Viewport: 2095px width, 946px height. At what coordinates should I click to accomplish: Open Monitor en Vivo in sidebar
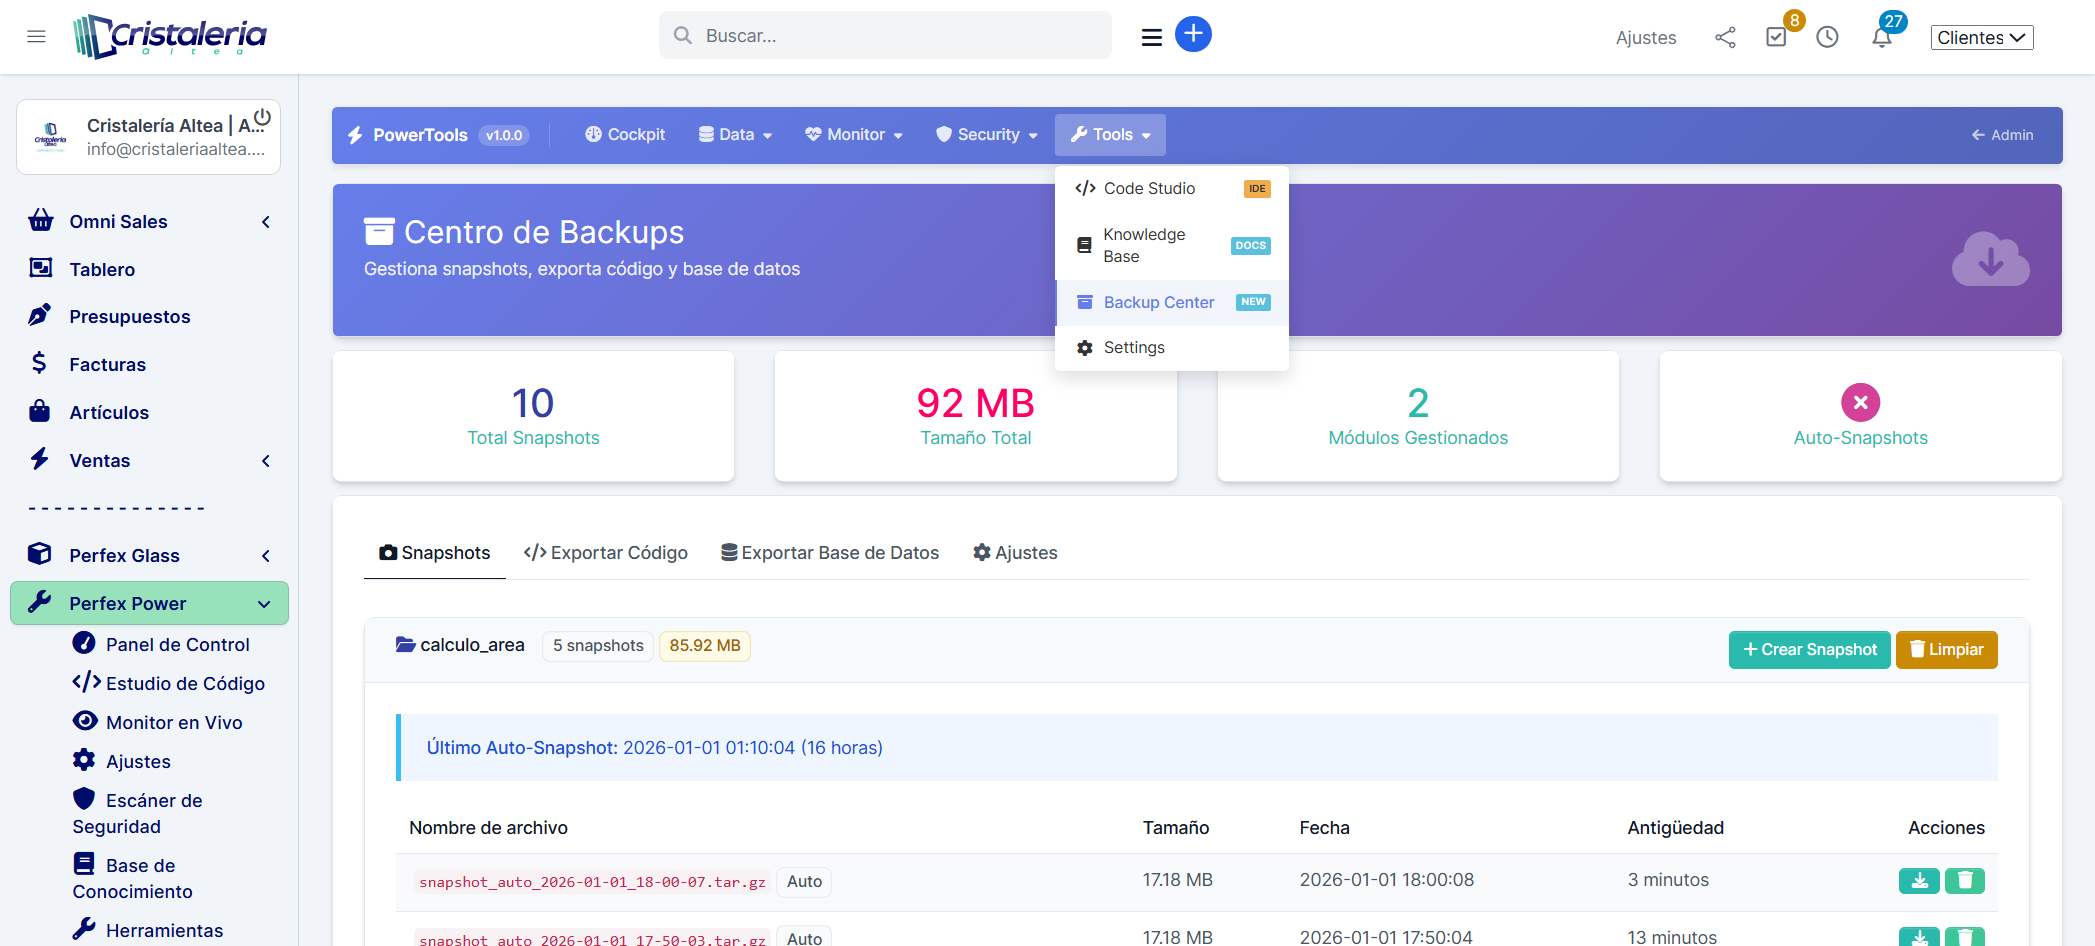[174, 723]
